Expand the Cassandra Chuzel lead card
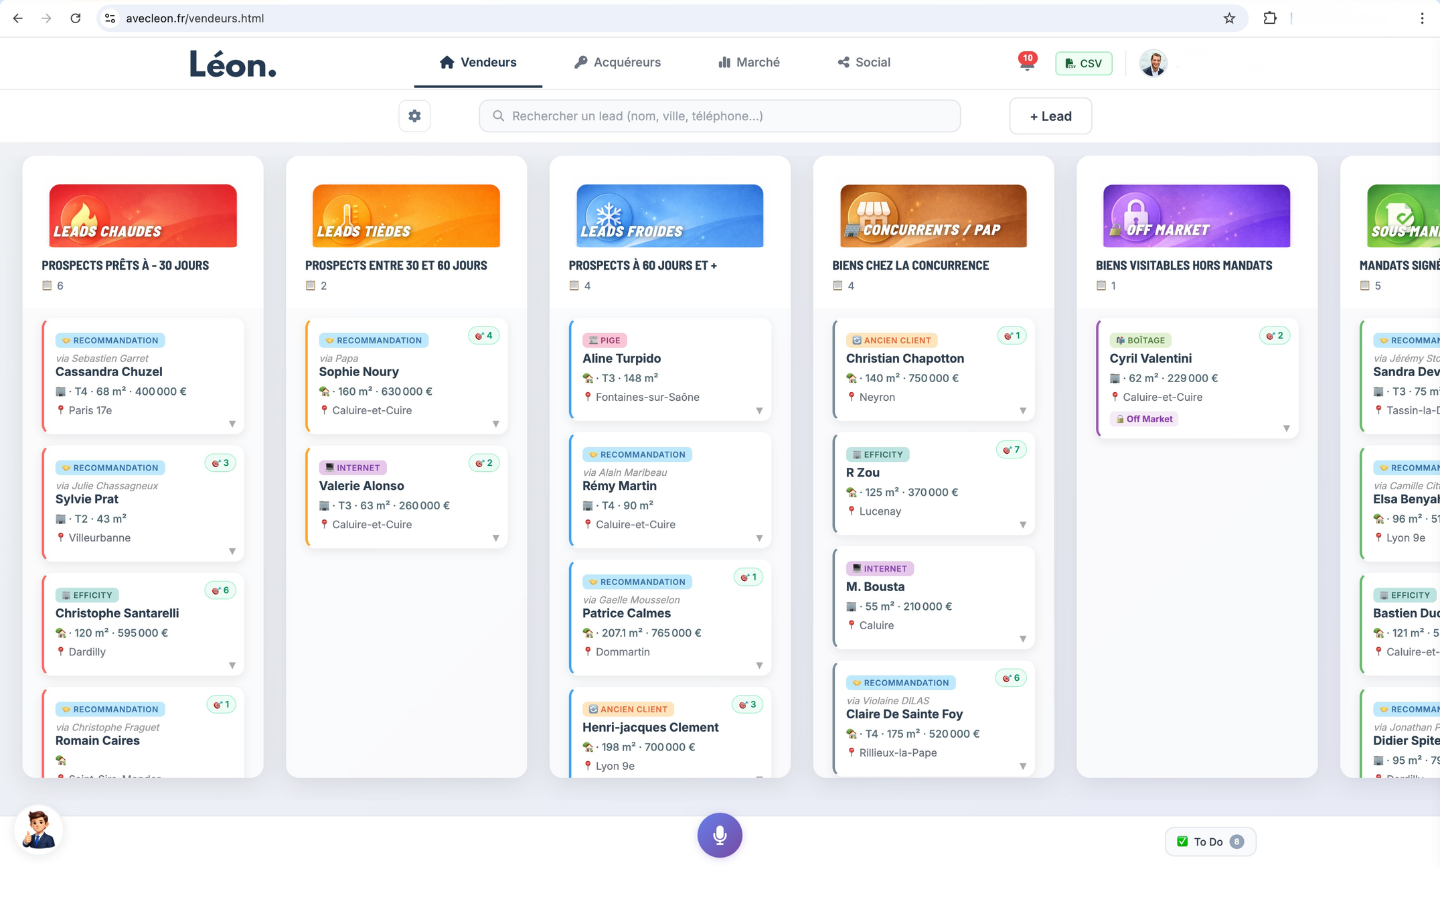This screenshot has width=1440, height=900. point(232,424)
